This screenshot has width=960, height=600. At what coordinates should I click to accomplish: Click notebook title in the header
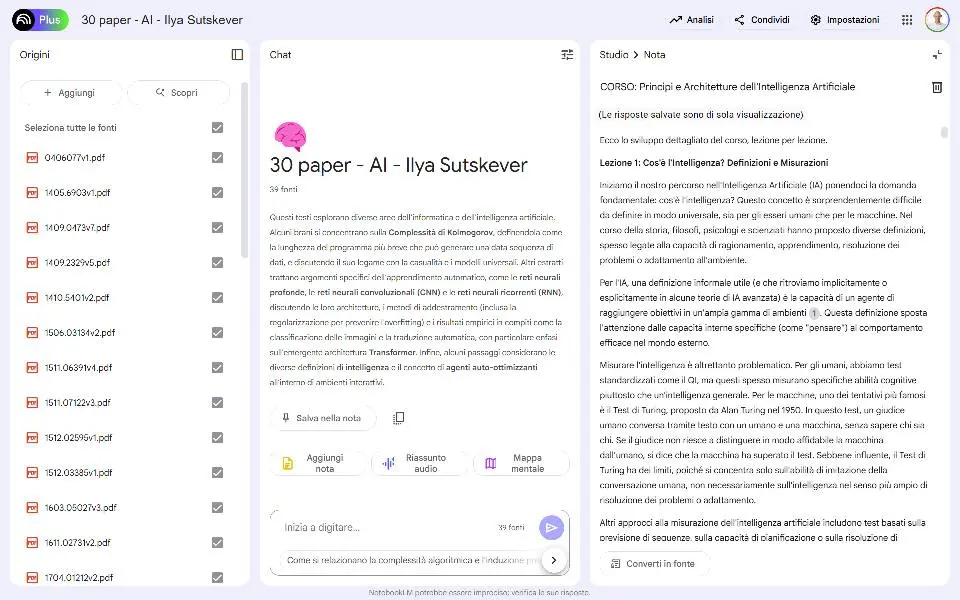point(162,20)
